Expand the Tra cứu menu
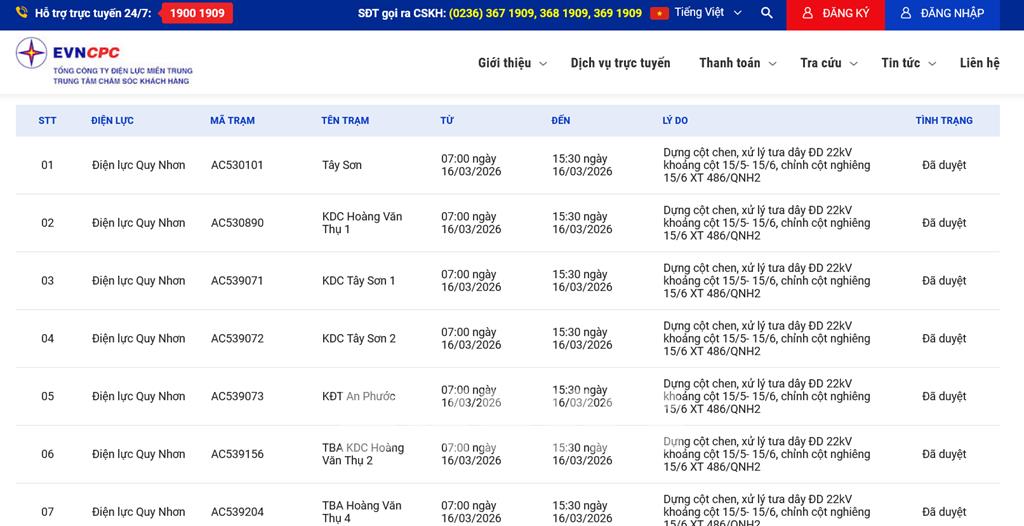Image resolution: width=1024 pixels, height=526 pixels. (829, 63)
